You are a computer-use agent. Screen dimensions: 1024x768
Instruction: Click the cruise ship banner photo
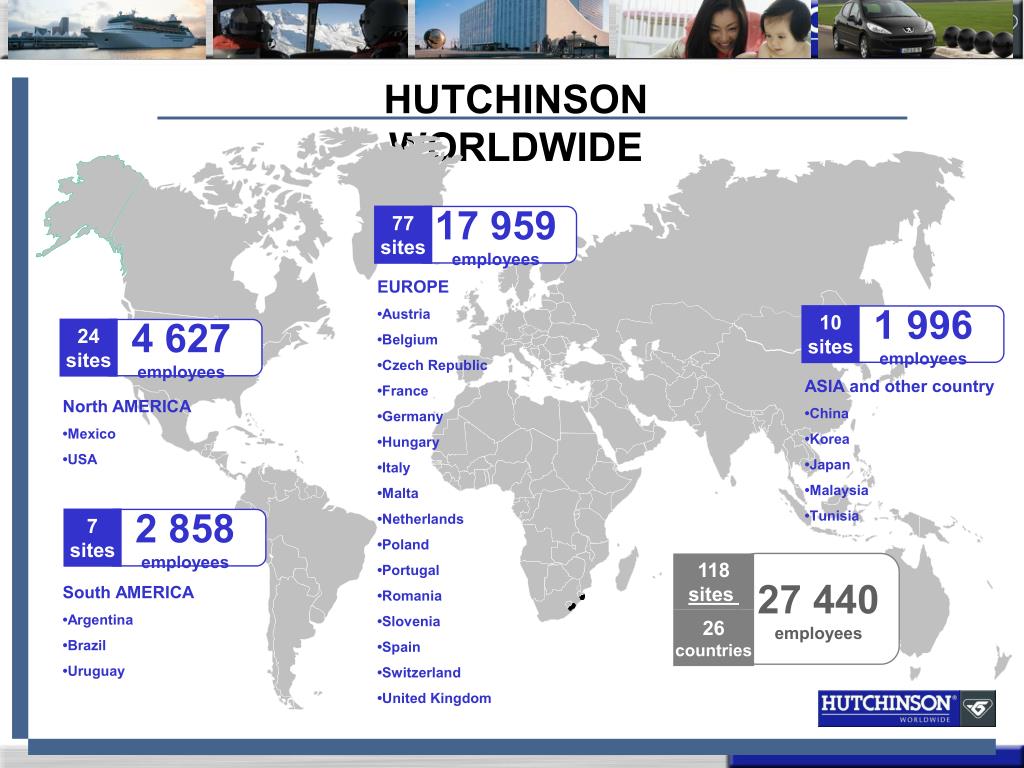point(106,29)
